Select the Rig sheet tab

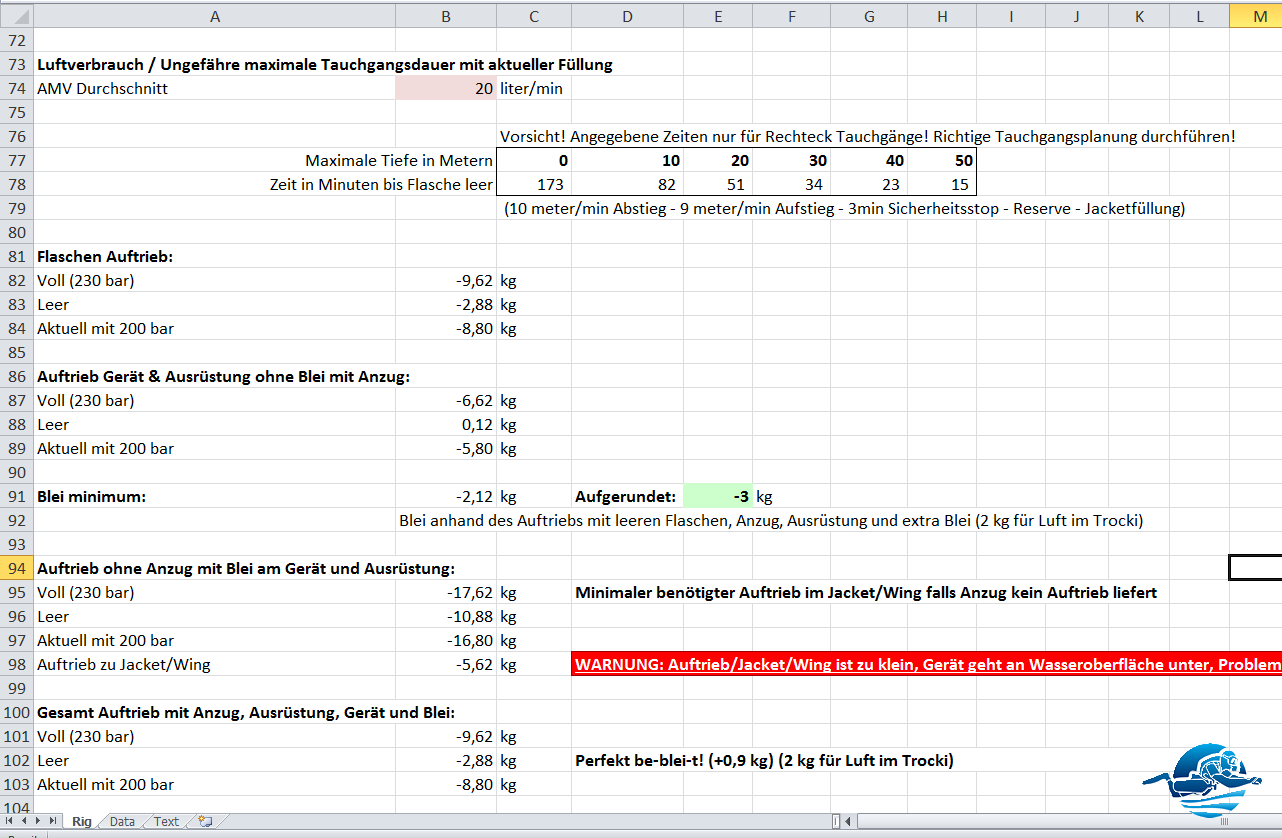pos(82,821)
